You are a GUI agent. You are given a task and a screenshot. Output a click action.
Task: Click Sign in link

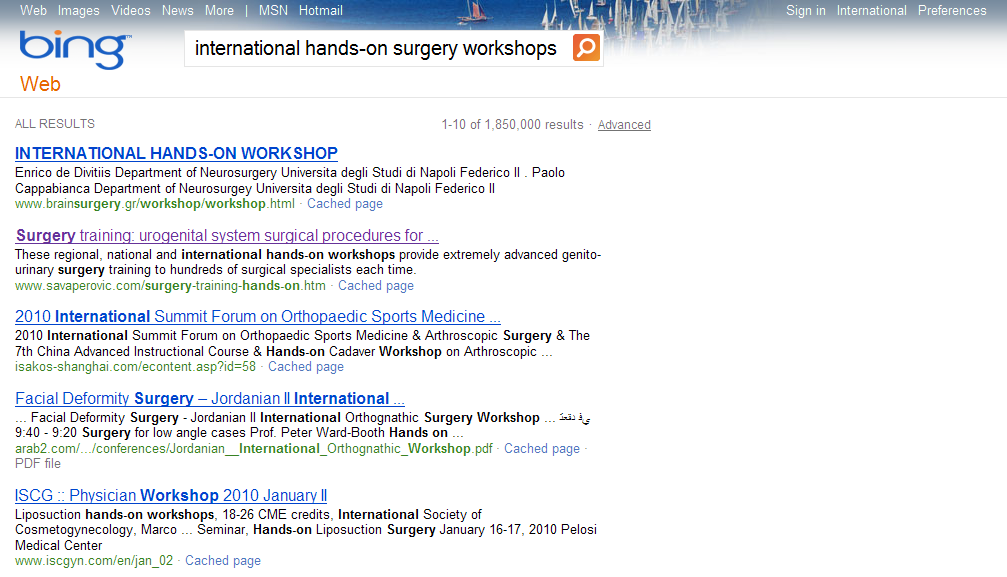805,11
